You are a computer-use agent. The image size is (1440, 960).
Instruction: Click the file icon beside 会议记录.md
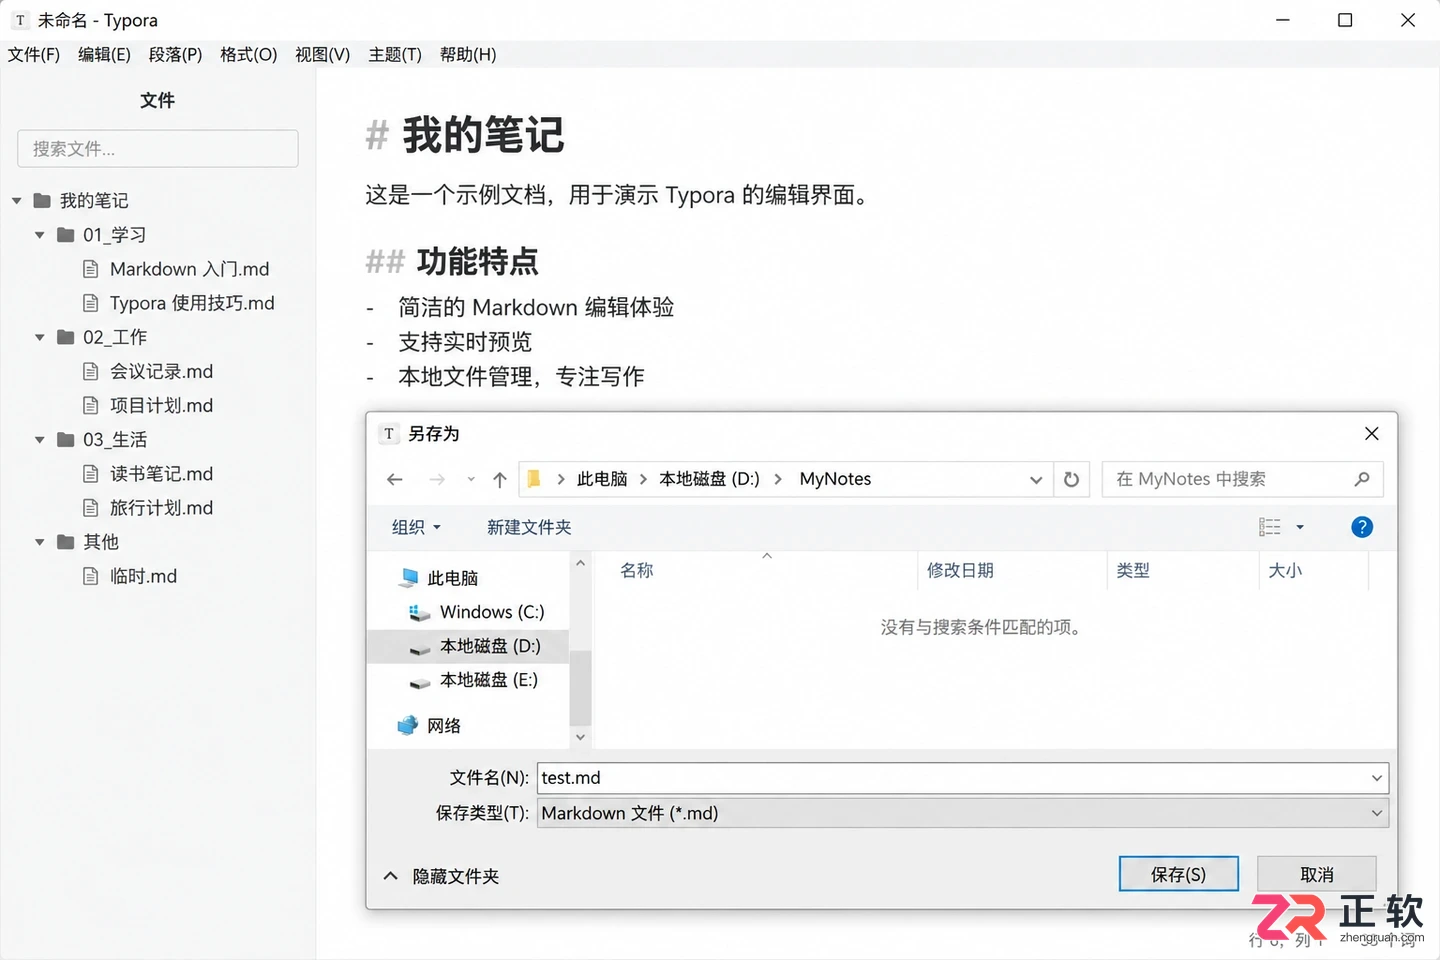coord(91,372)
